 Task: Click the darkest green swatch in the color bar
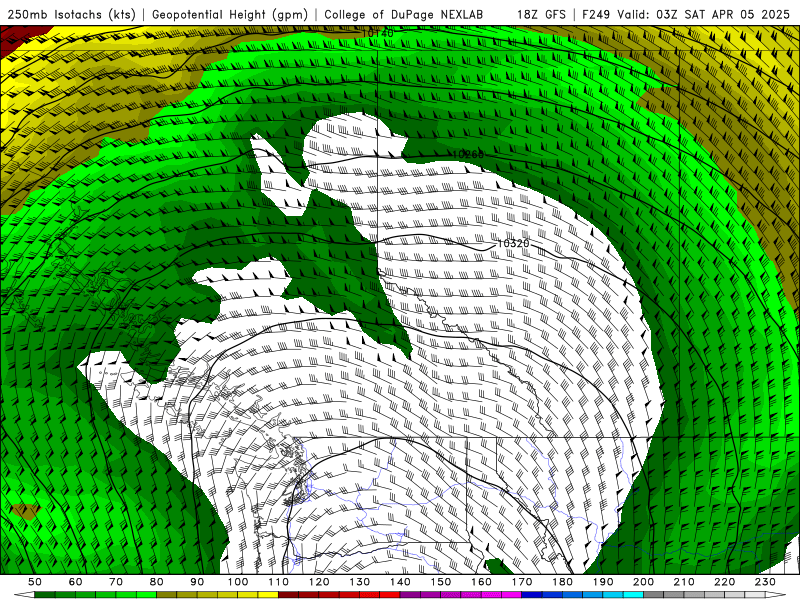45,595
